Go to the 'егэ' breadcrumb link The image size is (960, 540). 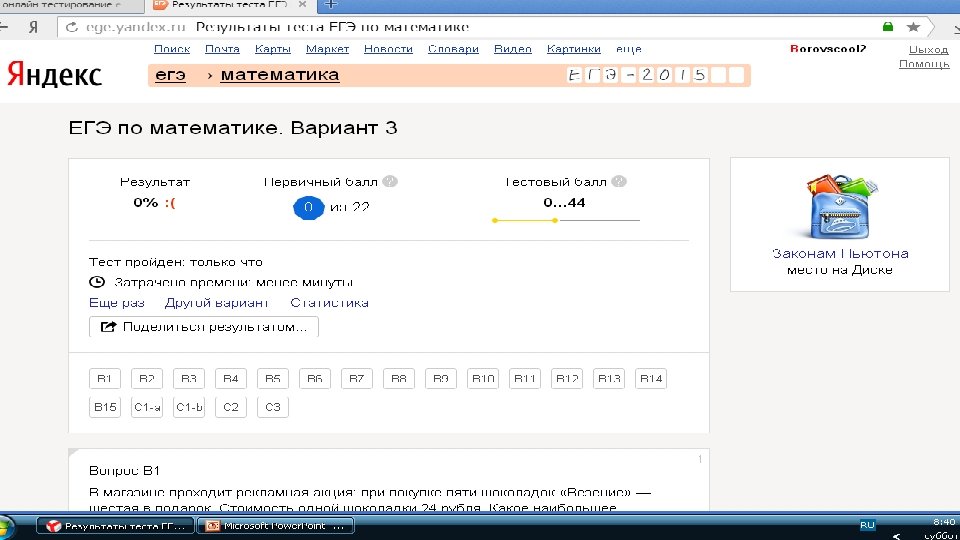[170, 75]
